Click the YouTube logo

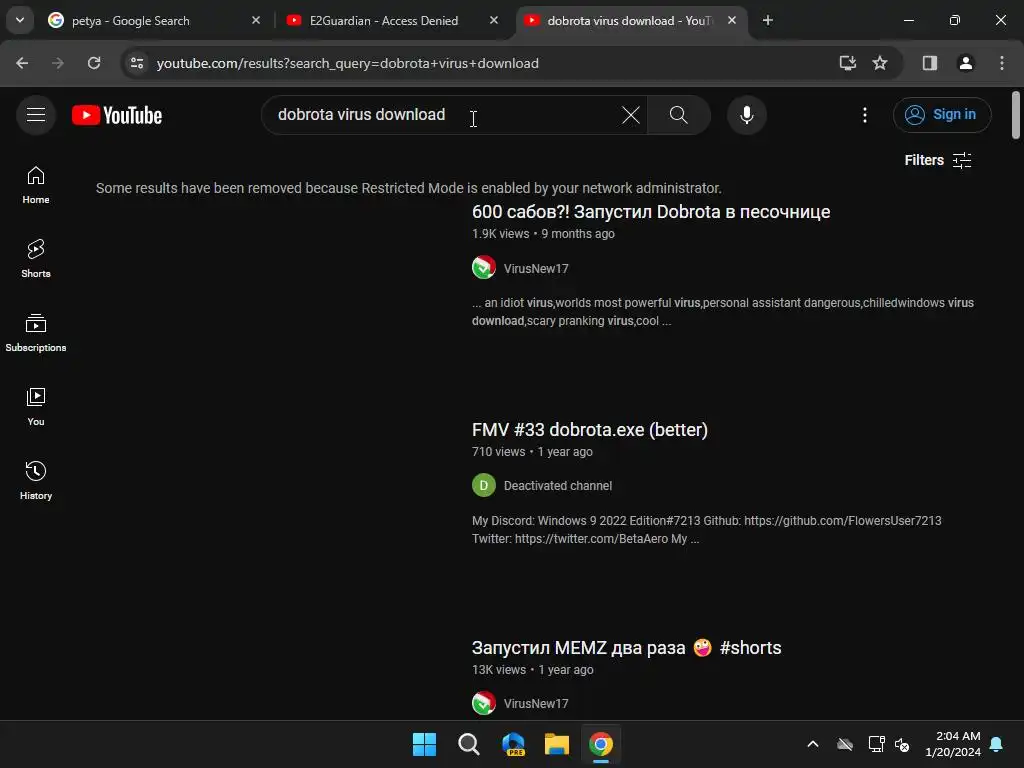point(117,116)
